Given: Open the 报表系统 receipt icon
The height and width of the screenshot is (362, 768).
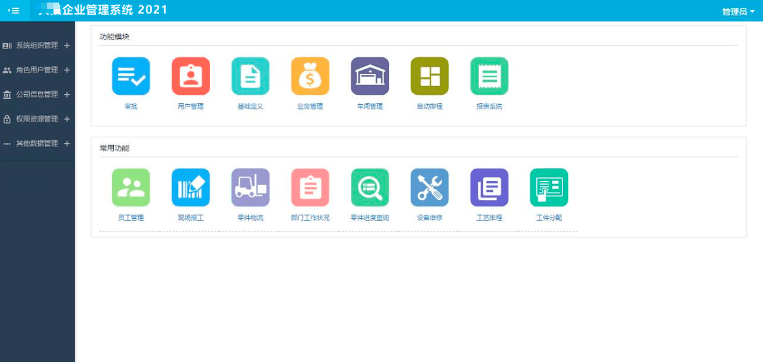Looking at the screenshot, I should pyautogui.click(x=489, y=76).
